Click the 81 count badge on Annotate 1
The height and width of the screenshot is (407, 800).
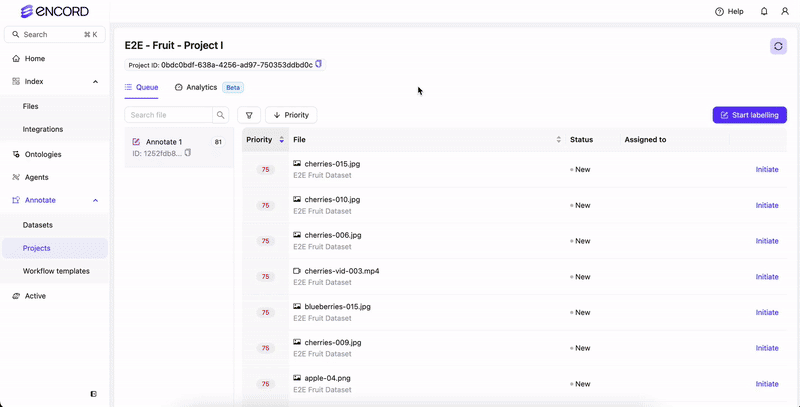click(218, 142)
